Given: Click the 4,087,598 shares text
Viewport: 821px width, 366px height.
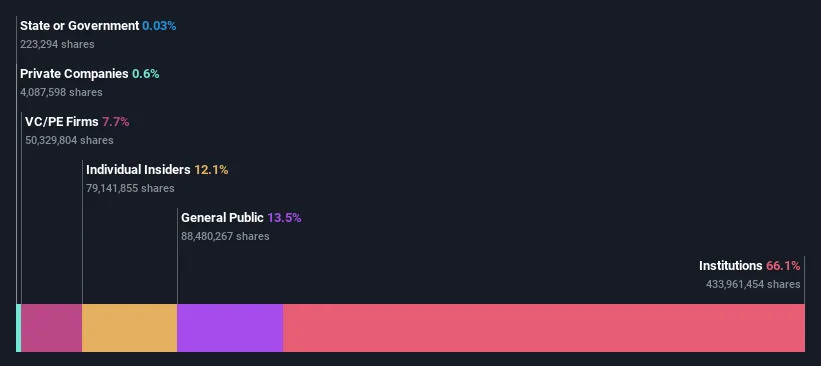Looking at the screenshot, I should coord(61,92).
